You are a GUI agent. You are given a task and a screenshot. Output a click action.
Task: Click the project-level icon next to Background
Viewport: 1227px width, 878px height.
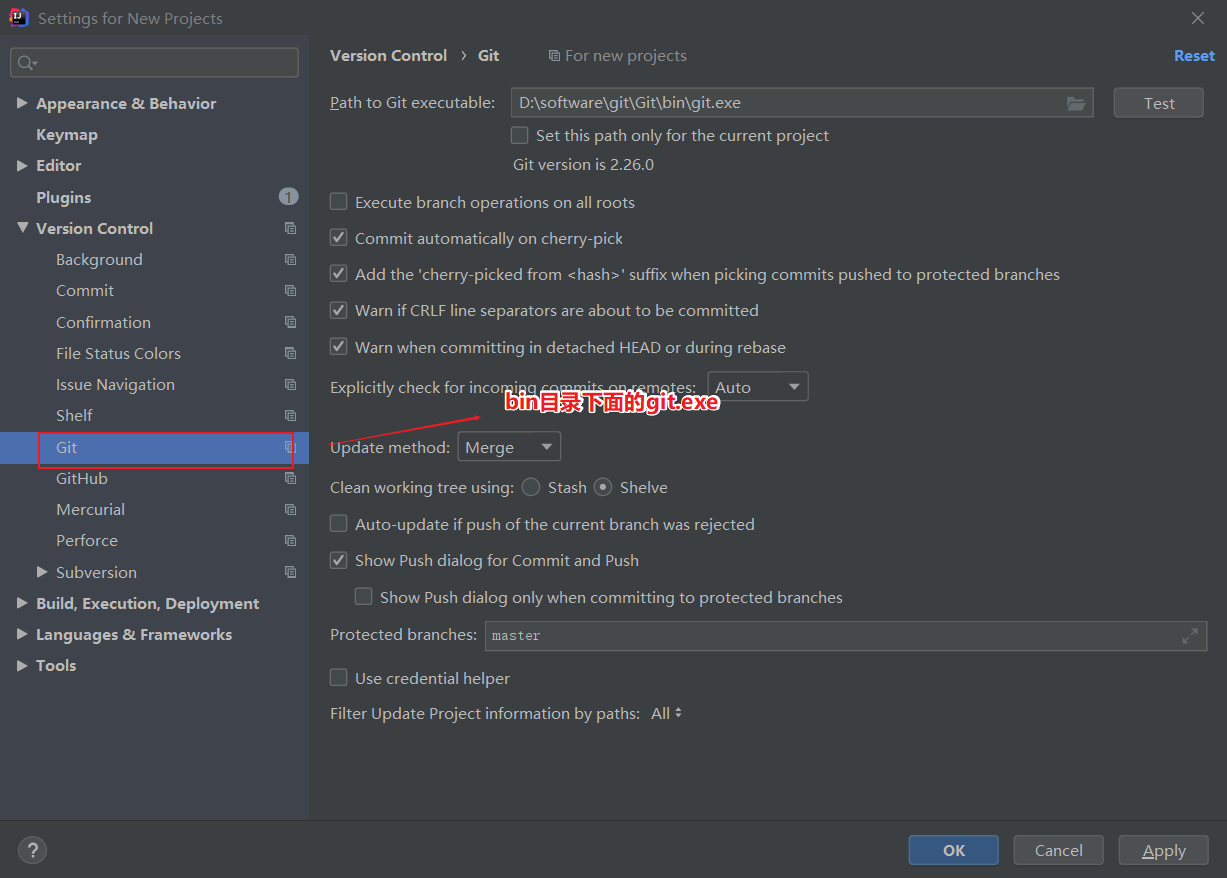coord(290,259)
